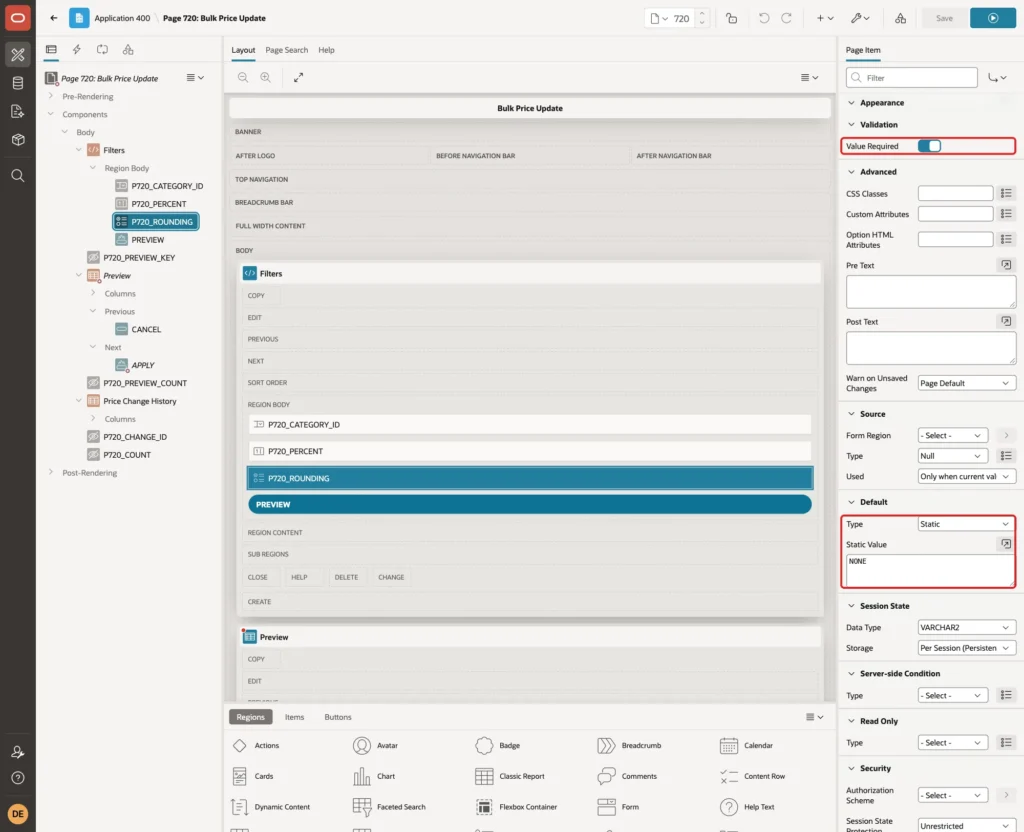Open the Create plus menu
Screen dimensions: 1024x832
[825, 18]
